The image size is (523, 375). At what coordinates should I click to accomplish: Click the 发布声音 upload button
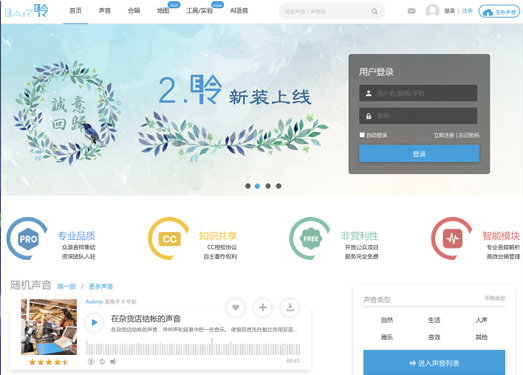click(x=499, y=12)
